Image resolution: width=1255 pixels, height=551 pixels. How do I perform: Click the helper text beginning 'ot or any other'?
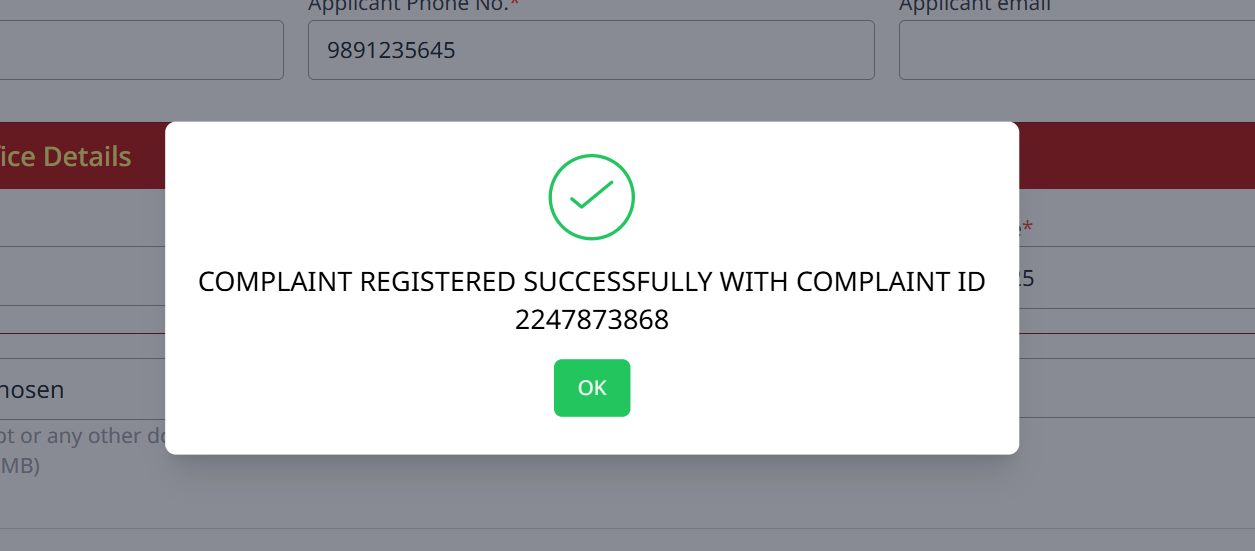pos(82,437)
